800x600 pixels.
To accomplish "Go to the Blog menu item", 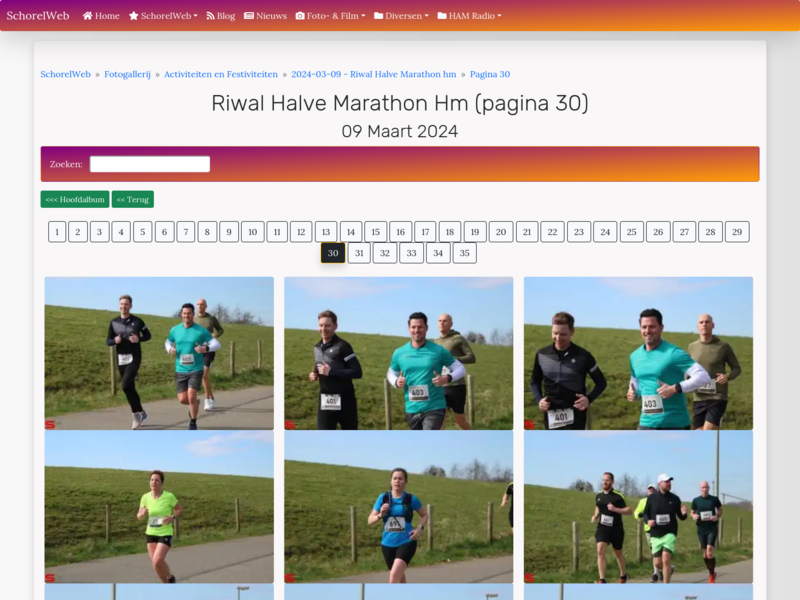I will point(220,16).
